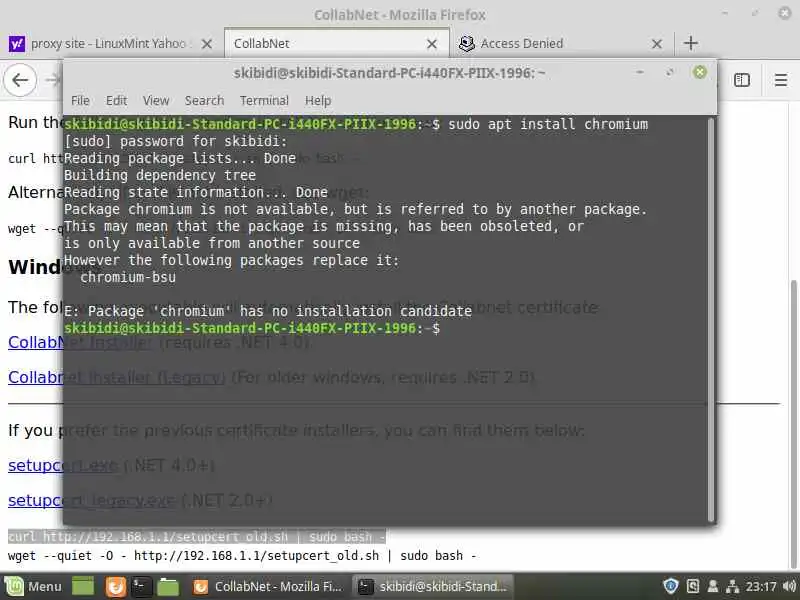Open the terminal Edit menu
Image resolution: width=800 pixels, height=600 pixels.
[x=116, y=101]
